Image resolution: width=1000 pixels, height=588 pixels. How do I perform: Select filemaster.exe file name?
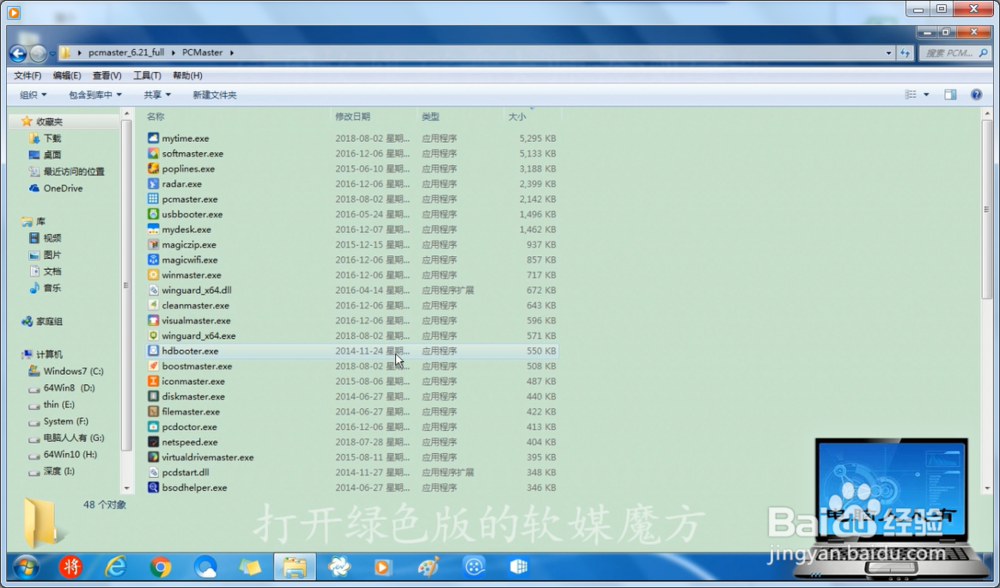click(191, 411)
